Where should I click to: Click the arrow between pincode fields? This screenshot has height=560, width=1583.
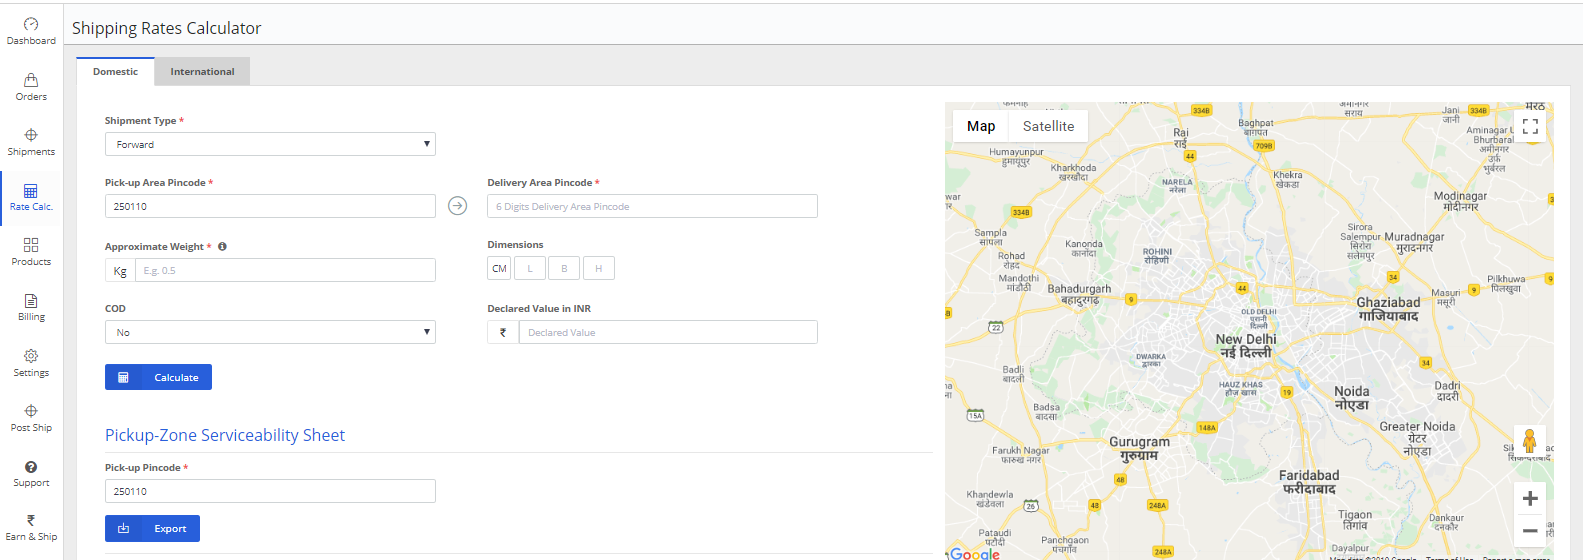click(x=457, y=206)
